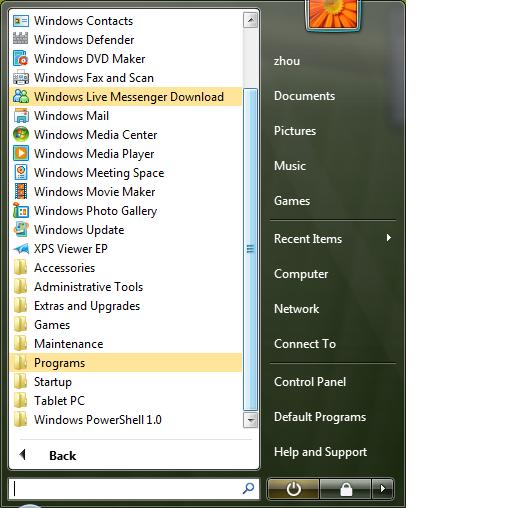Viewport: 512px width, 508px height.
Task: Click the programs list scrollbar thumb
Action: click(250, 249)
